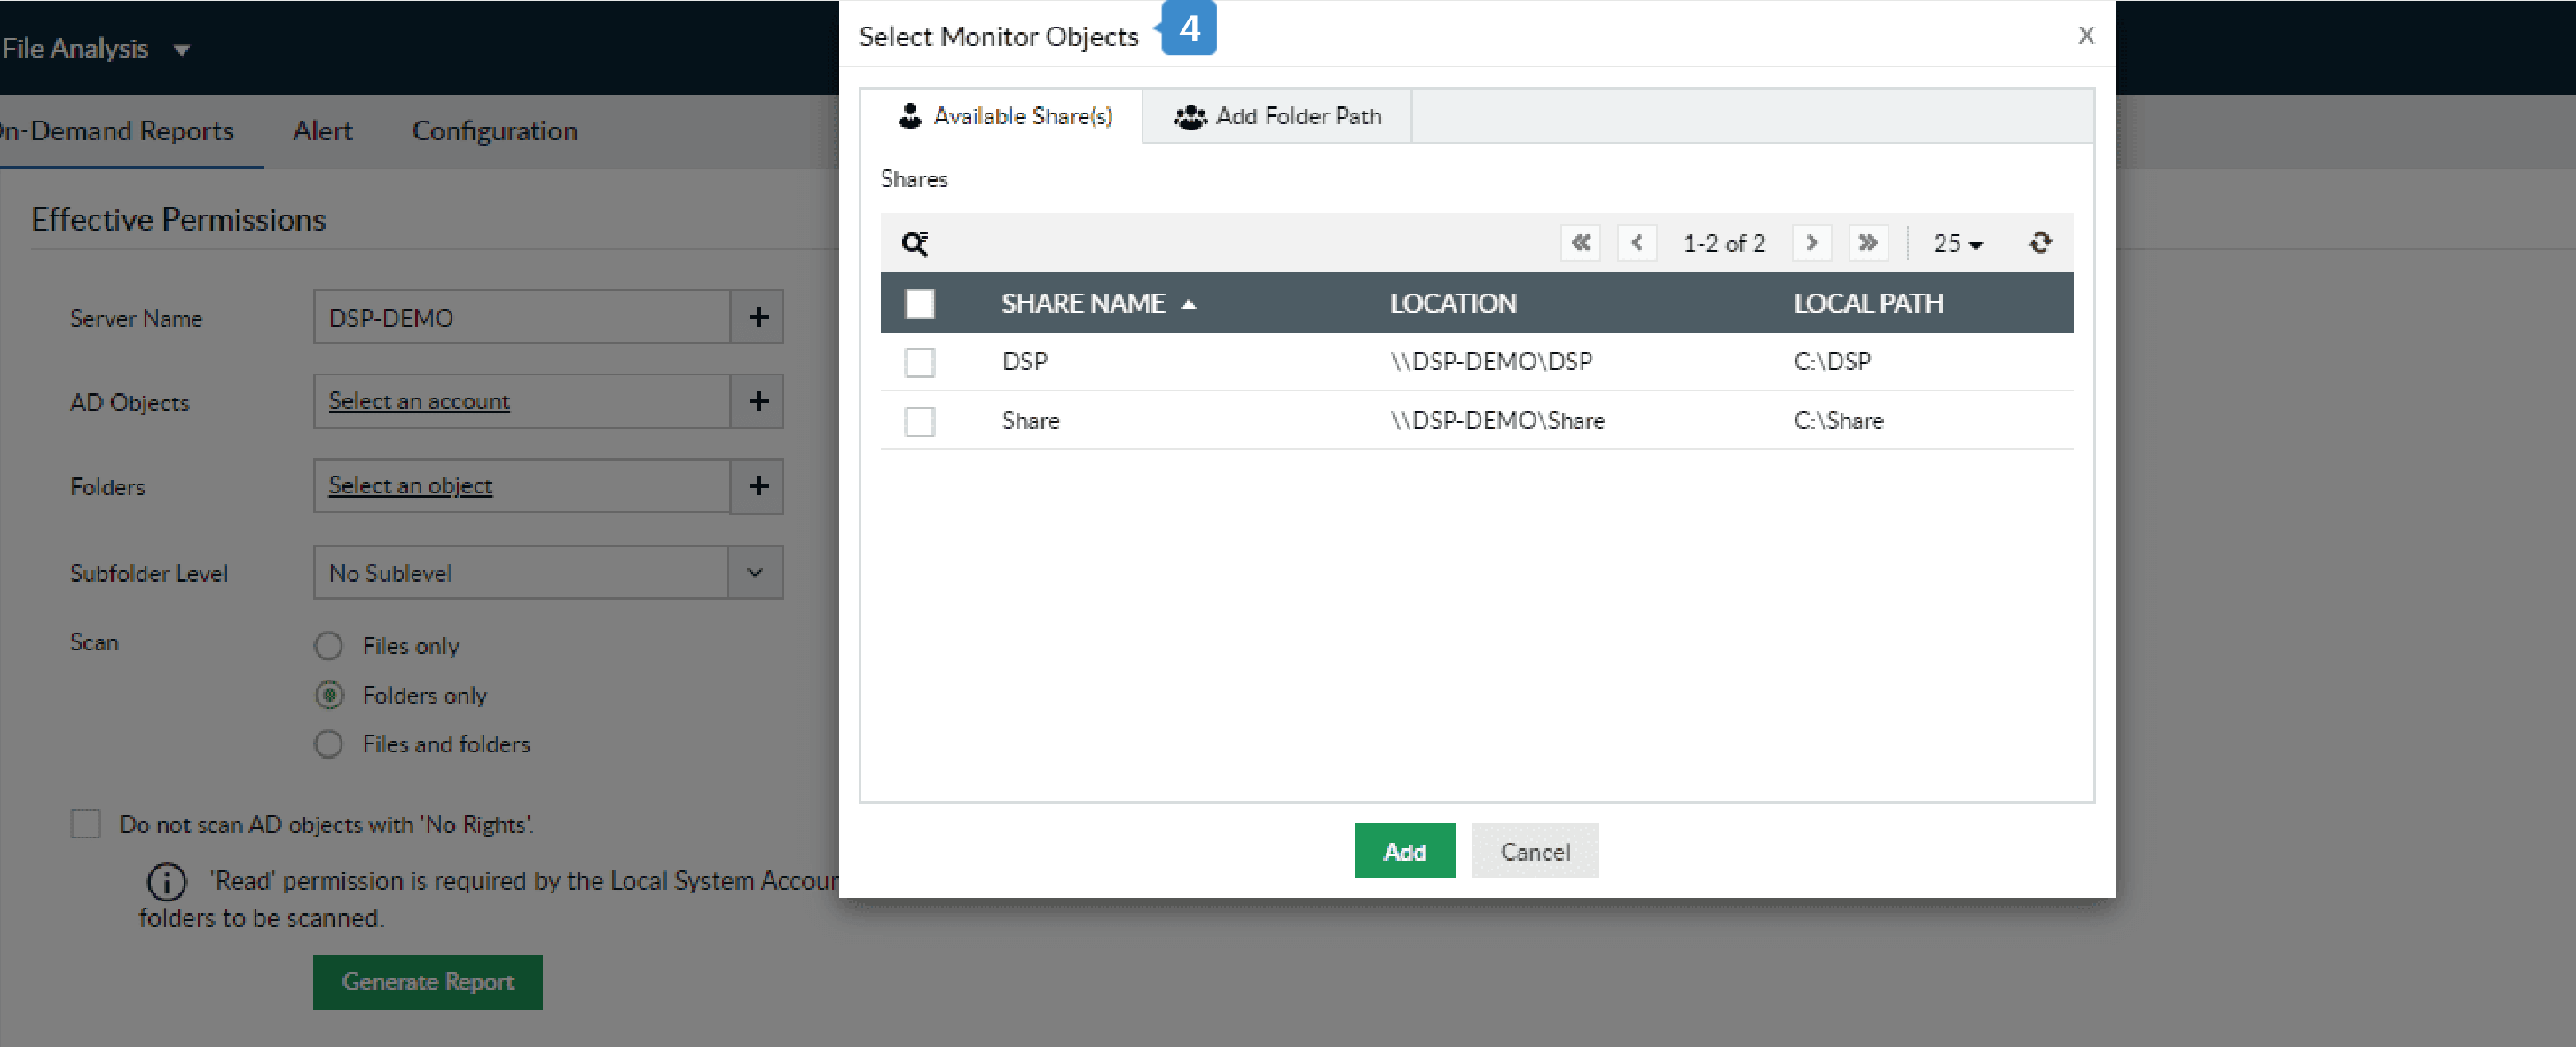Click the search icon in the Shares table
The height and width of the screenshot is (1047, 2576).
[x=914, y=243]
